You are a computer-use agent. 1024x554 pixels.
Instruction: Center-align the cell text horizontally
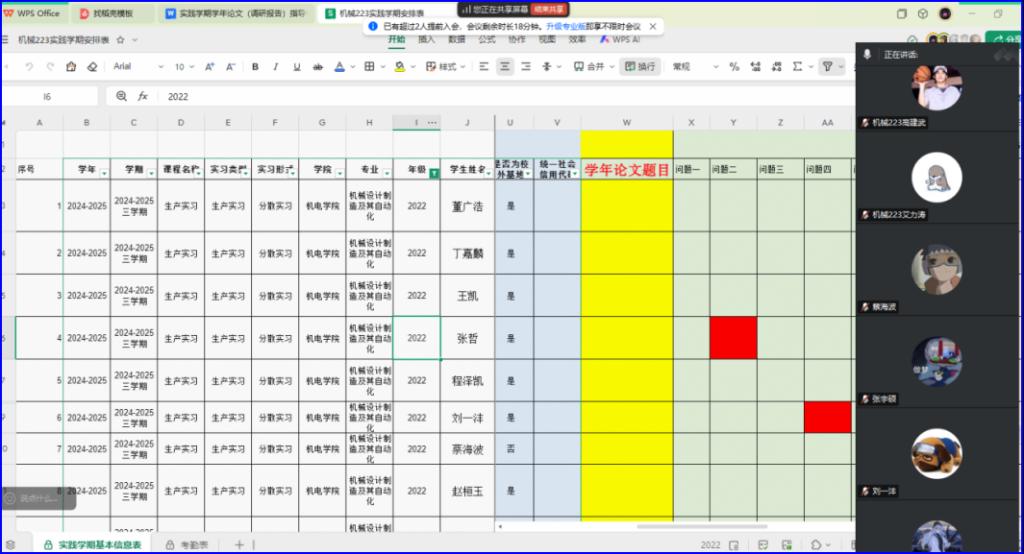coord(504,67)
